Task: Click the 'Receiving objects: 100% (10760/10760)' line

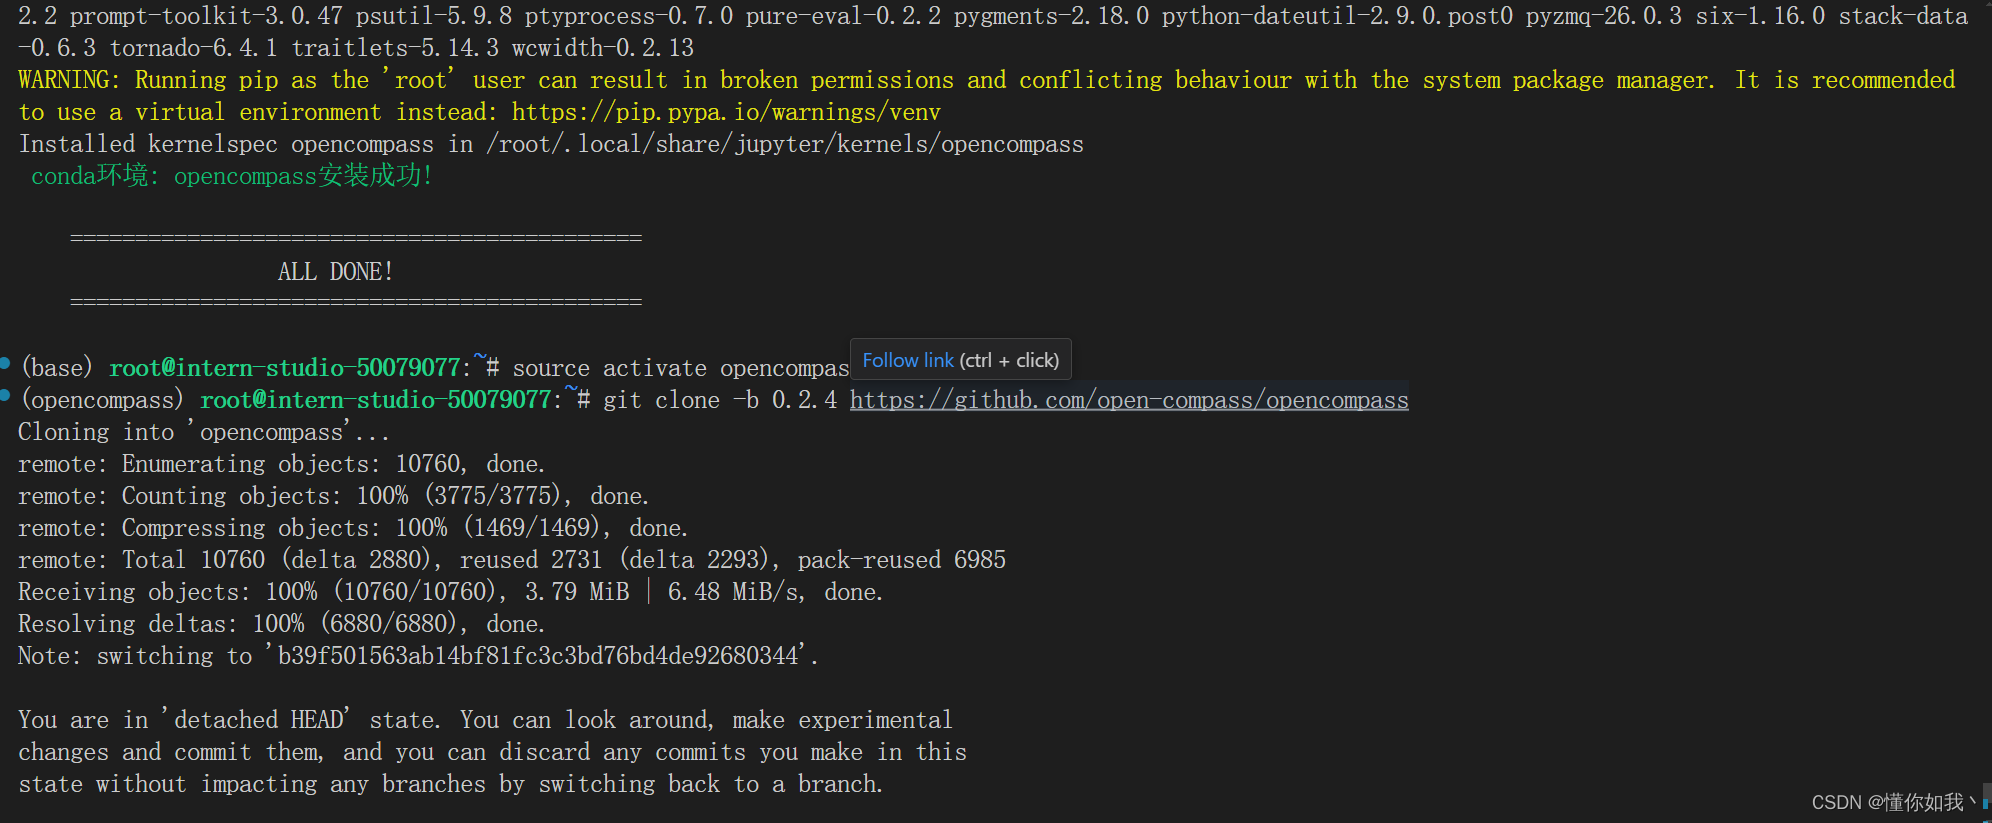Action: click(451, 592)
